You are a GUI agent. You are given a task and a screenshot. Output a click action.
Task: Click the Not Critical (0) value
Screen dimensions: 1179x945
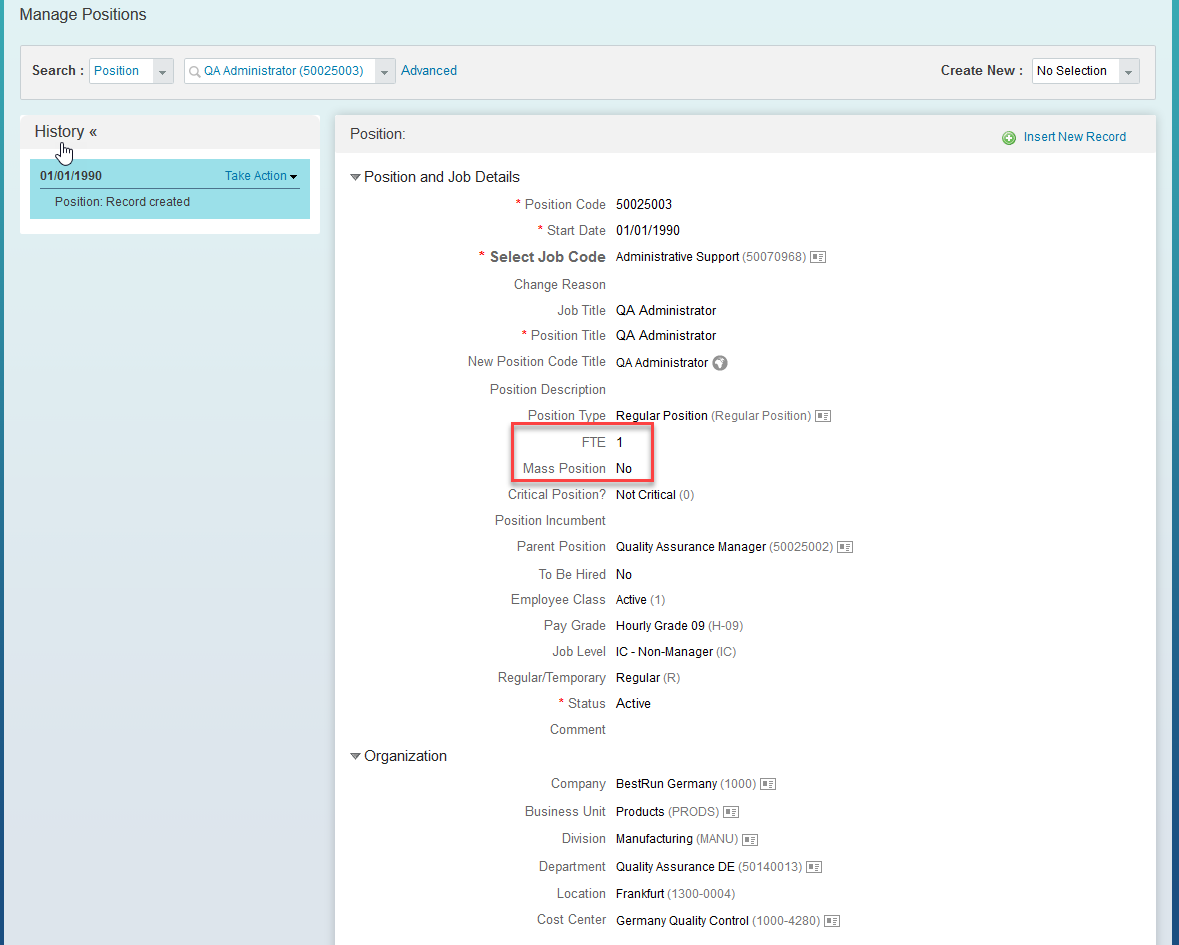655,495
